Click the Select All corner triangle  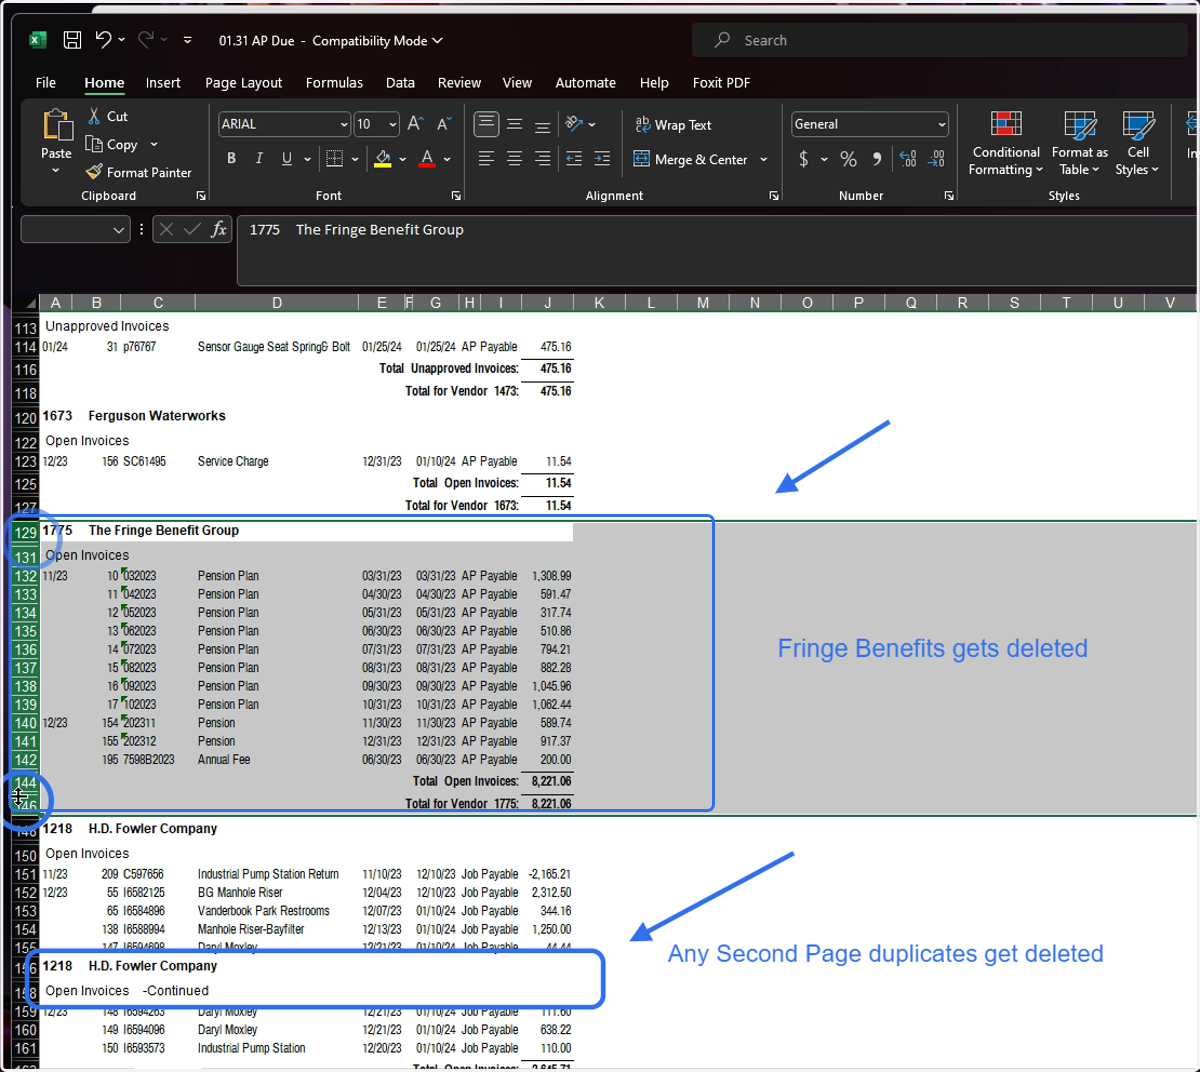[x=29, y=303]
